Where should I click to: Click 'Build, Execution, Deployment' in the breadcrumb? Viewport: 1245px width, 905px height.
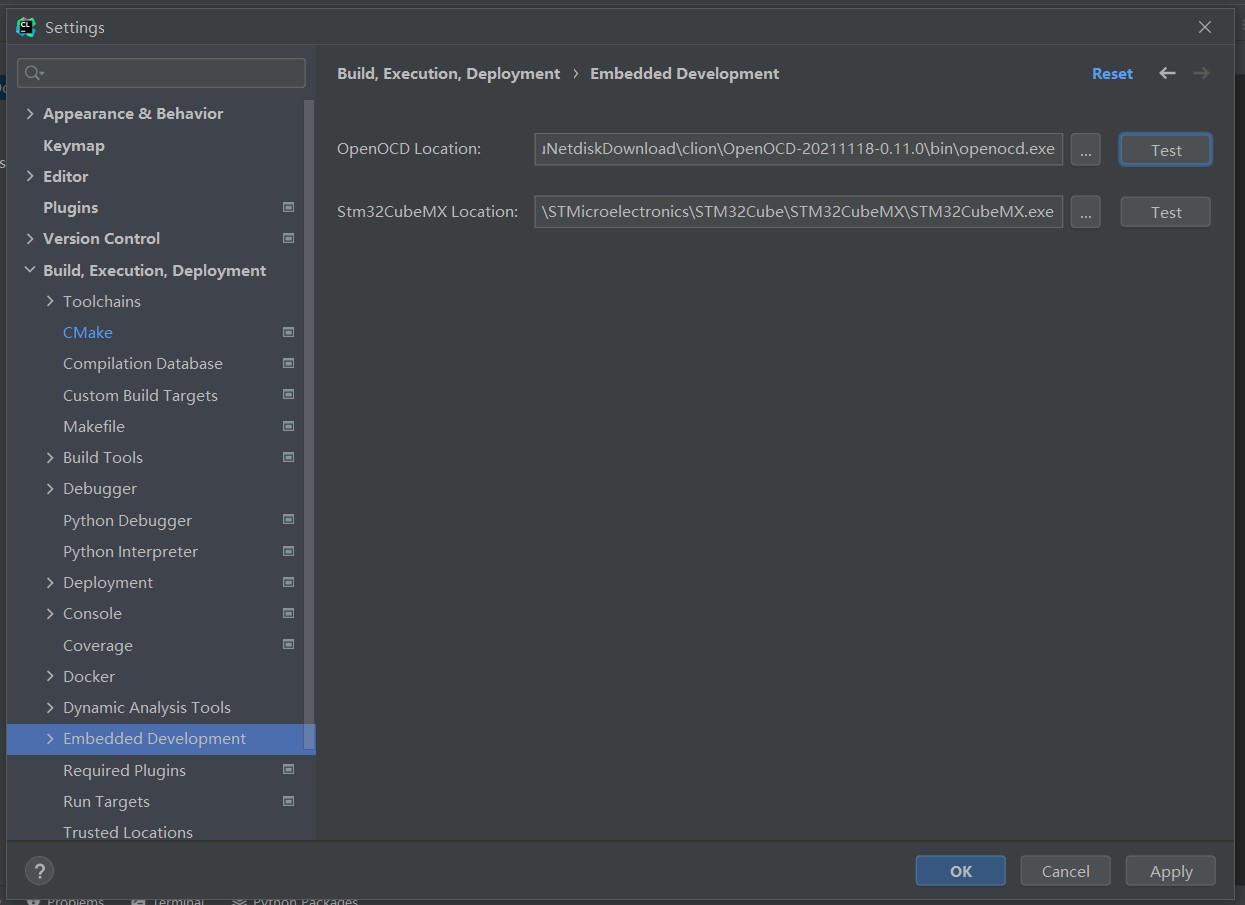tap(448, 74)
